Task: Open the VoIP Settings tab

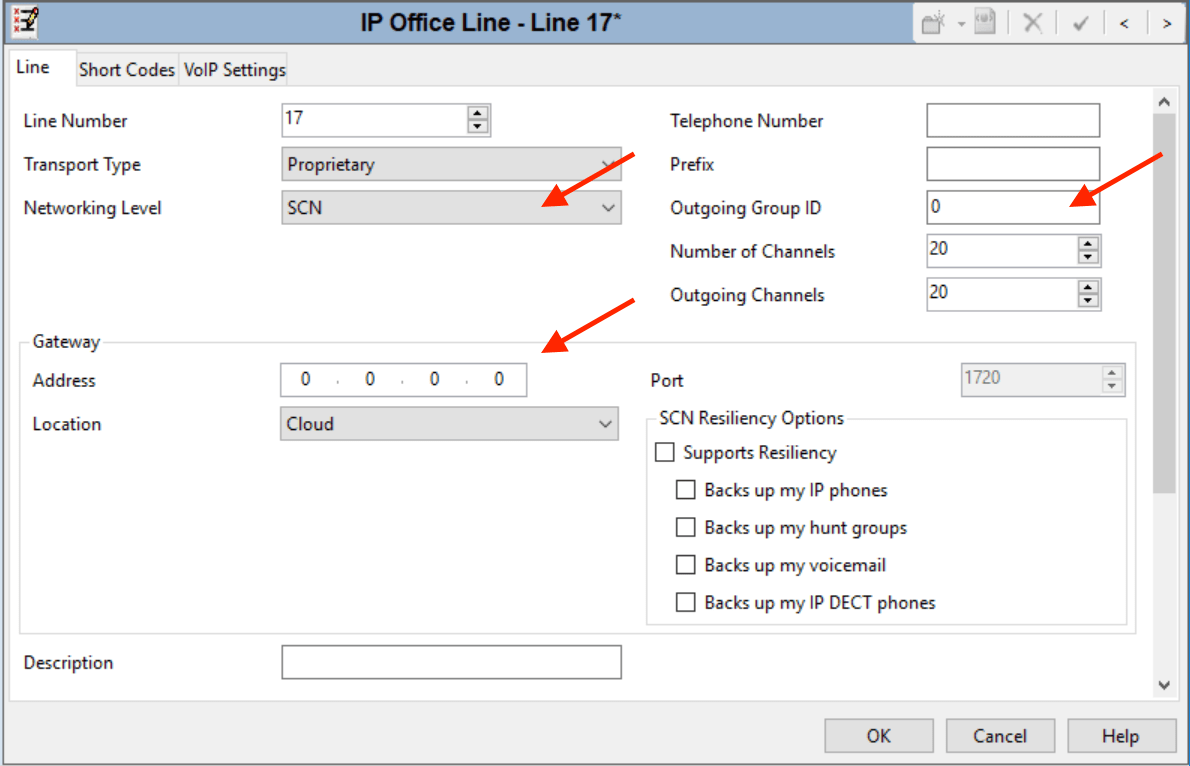Action: [x=235, y=70]
